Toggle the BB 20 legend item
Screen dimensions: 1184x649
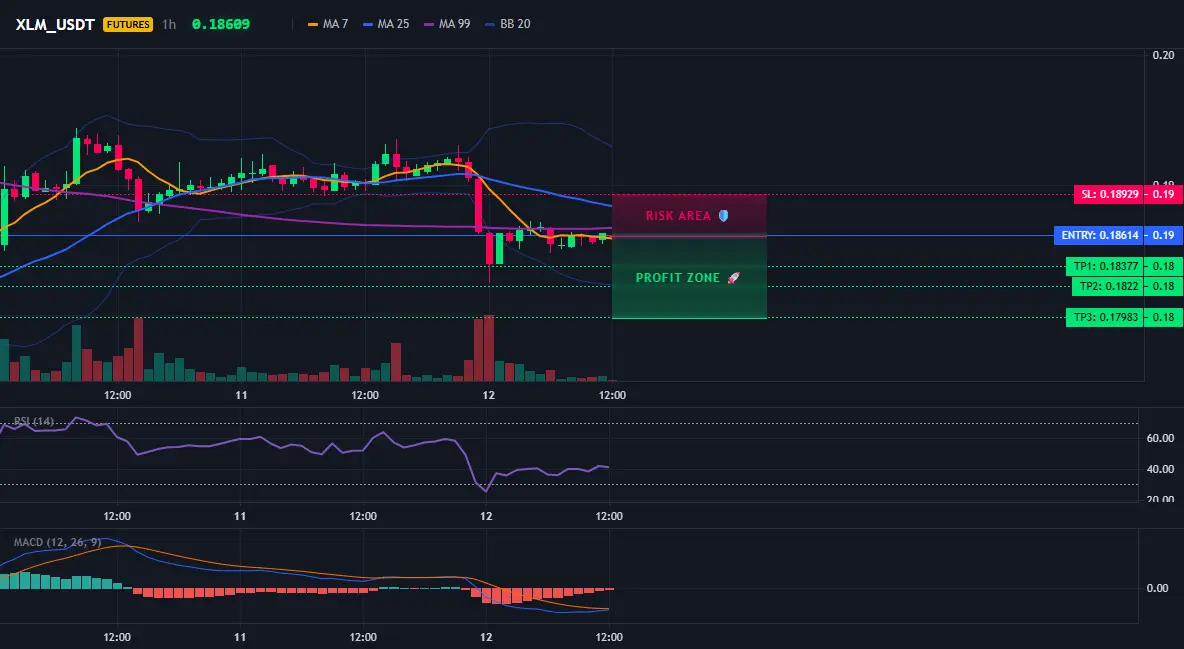click(x=507, y=24)
